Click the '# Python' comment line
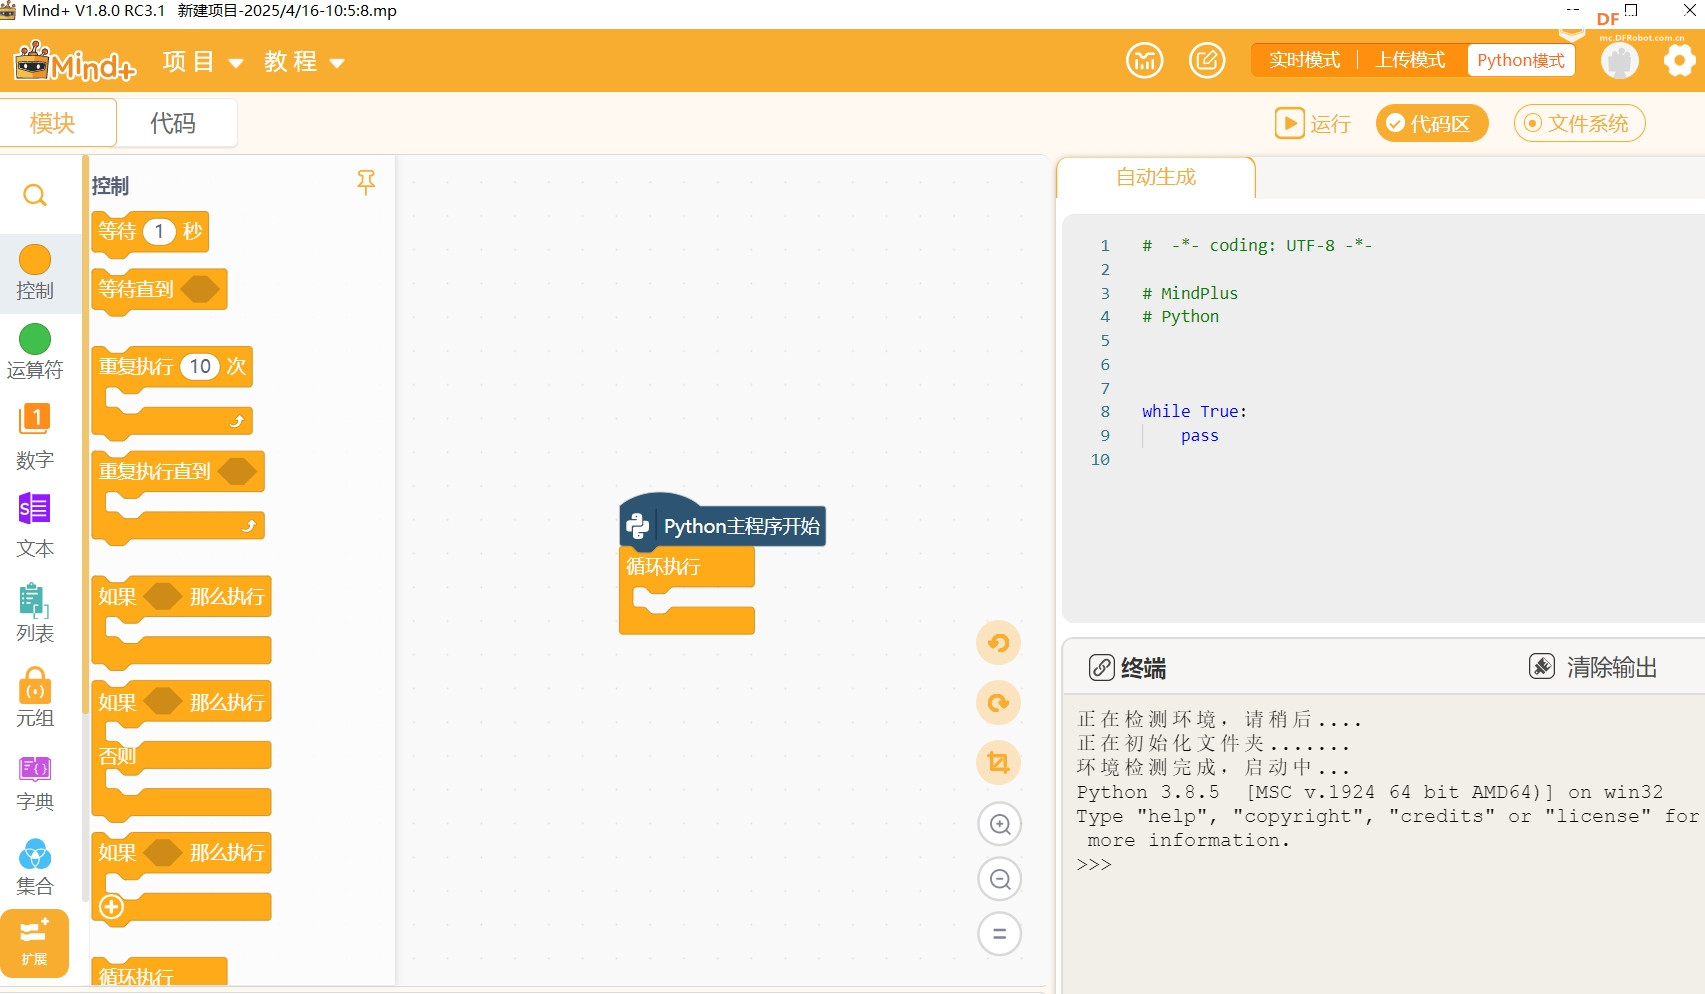1705x994 pixels. coord(1180,317)
